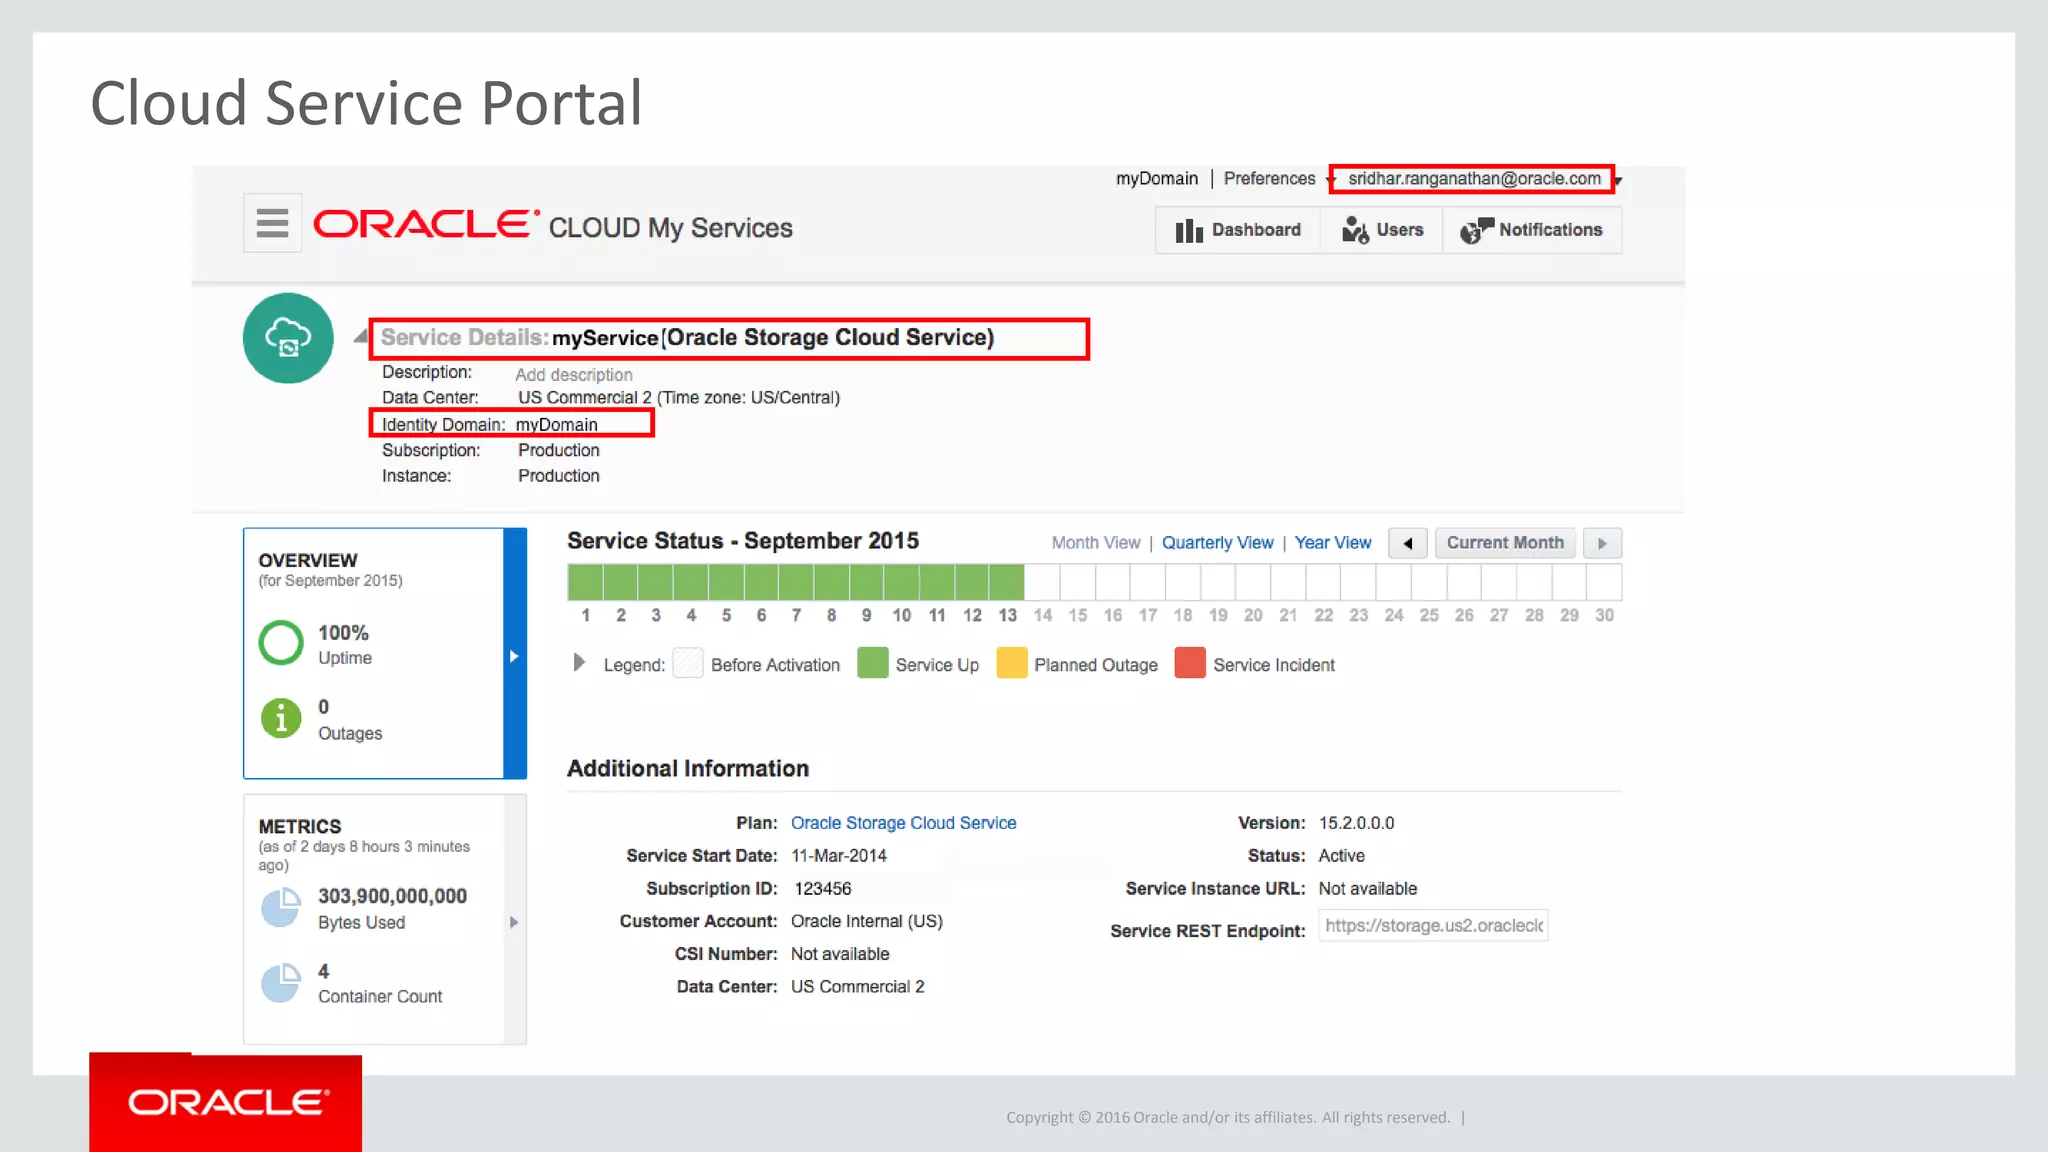
Task: Click the Before Activation legend swatch
Action: (688, 663)
